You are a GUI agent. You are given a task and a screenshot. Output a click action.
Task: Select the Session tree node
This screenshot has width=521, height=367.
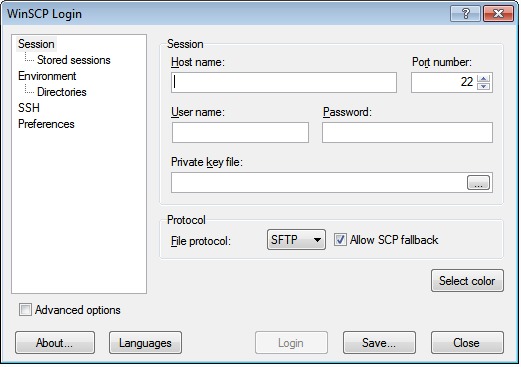36,44
